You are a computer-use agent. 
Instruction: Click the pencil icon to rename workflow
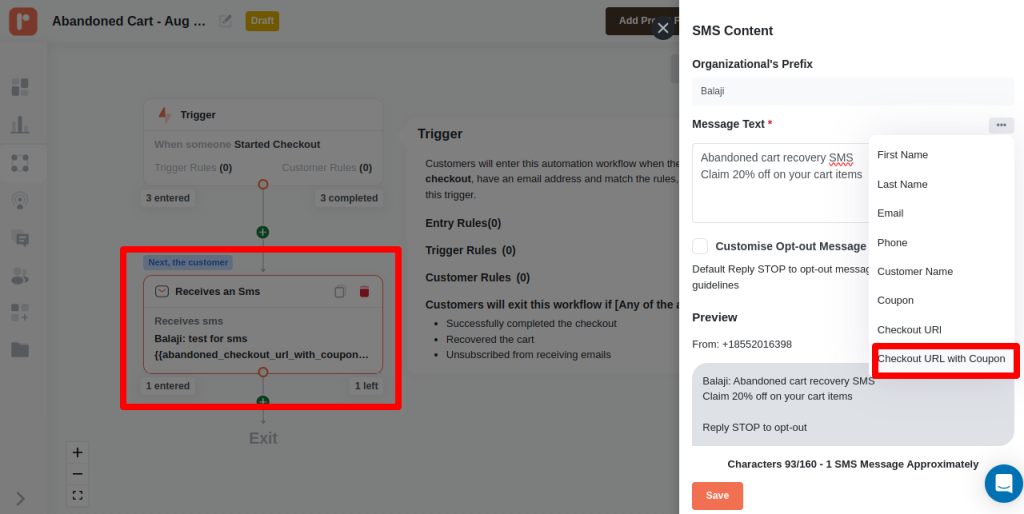click(x=226, y=21)
